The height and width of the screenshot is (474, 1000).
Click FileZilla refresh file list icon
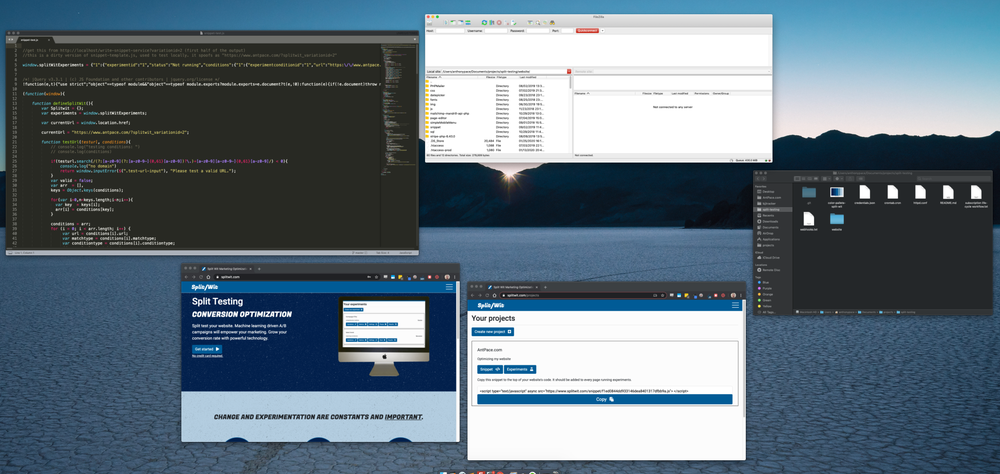point(485,22)
